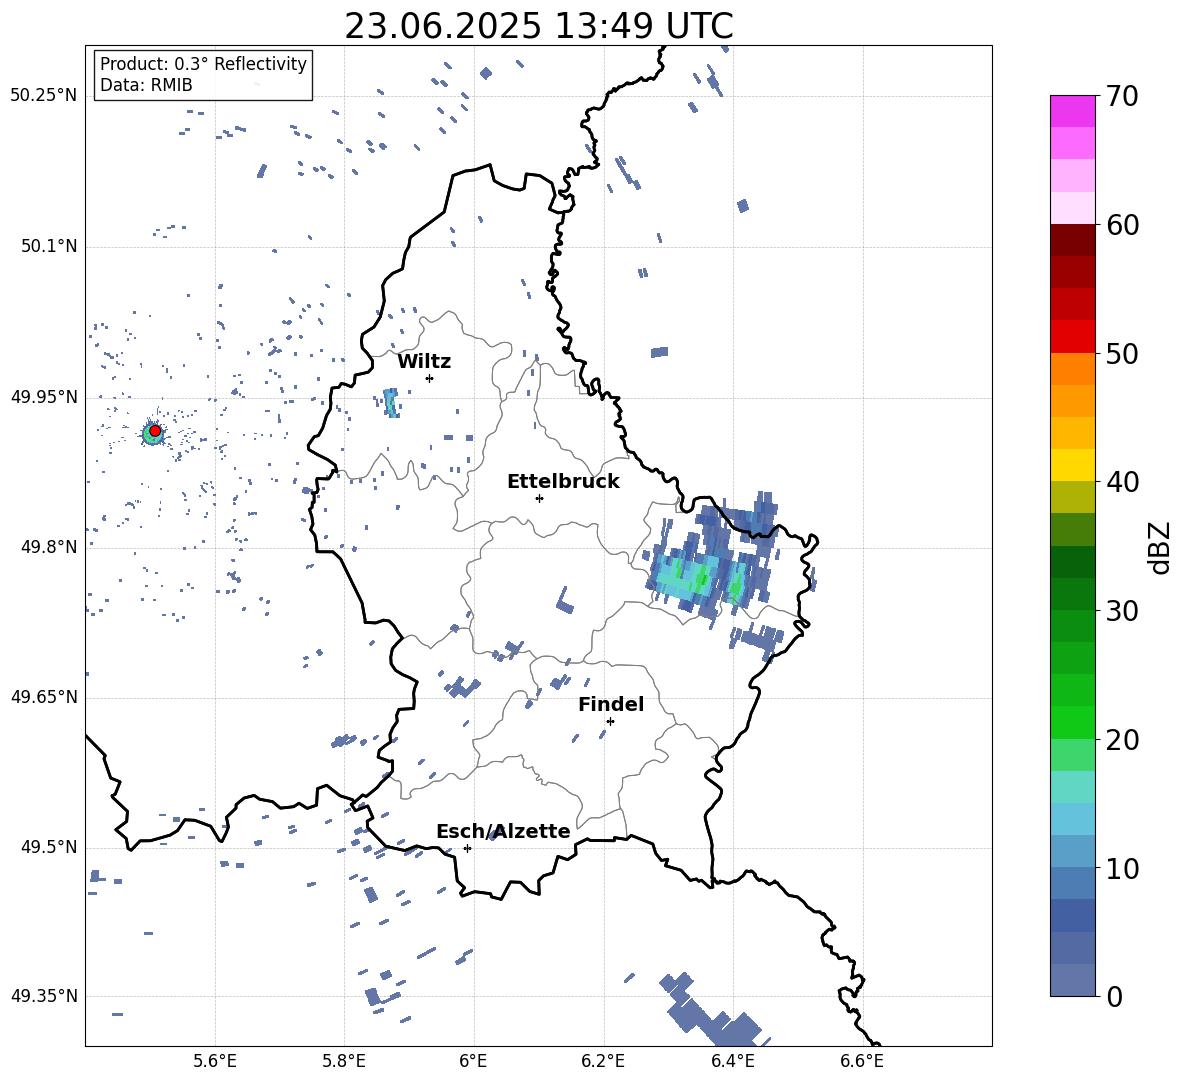This screenshot has width=1184, height=1081.
Task: Click the 5.8°E longitude label
Action: pyautogui.click(x=344, y=1061)
